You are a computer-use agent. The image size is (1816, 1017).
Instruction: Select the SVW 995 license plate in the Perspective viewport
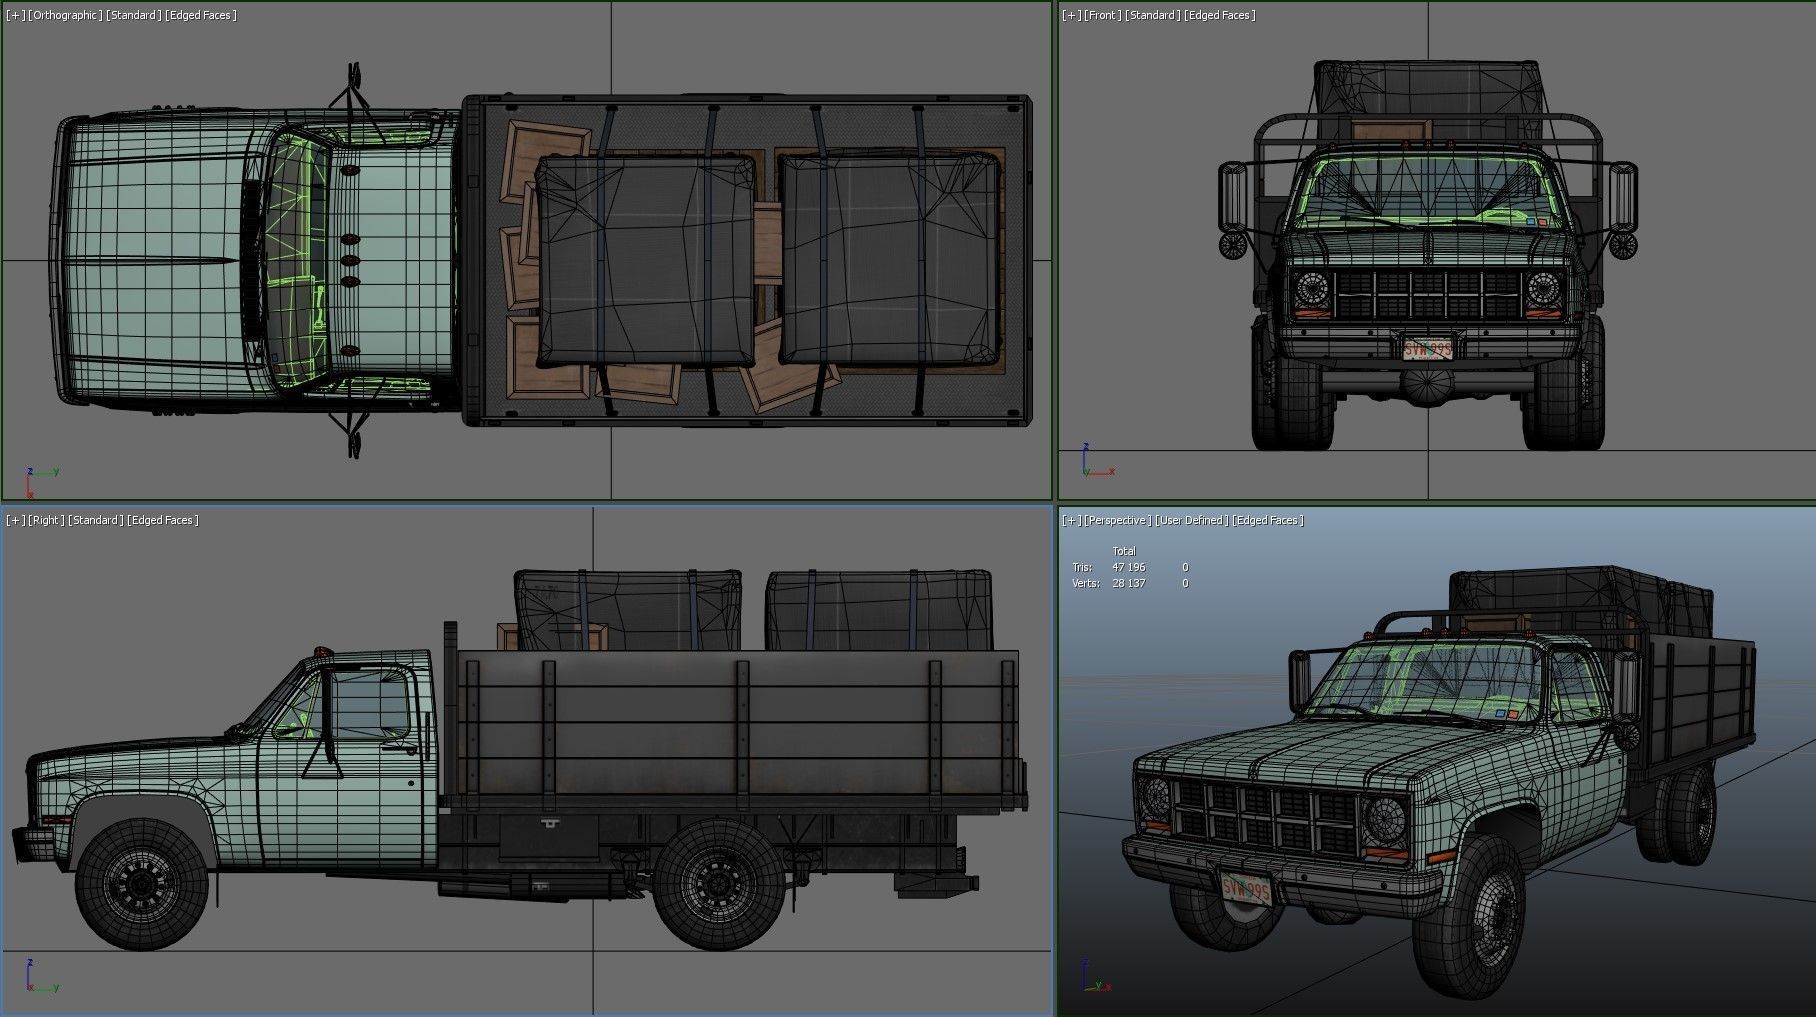(x=1246, y=889)
